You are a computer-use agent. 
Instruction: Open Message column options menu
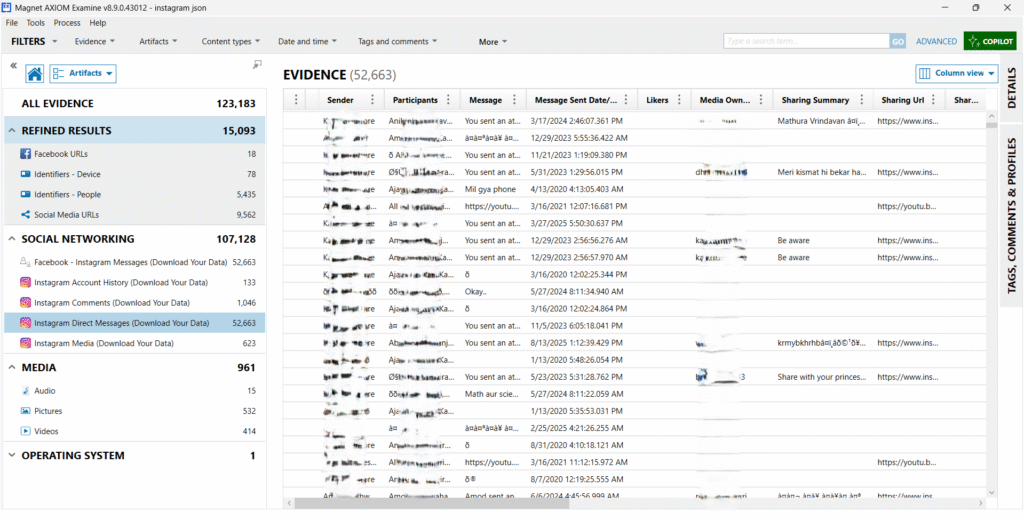coord(514,100)
